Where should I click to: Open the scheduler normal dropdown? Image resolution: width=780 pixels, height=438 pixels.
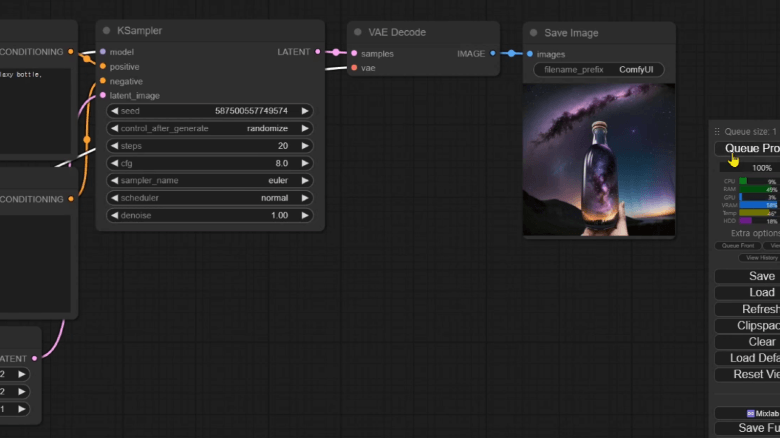pyautogui.click(x=209, y=198)
